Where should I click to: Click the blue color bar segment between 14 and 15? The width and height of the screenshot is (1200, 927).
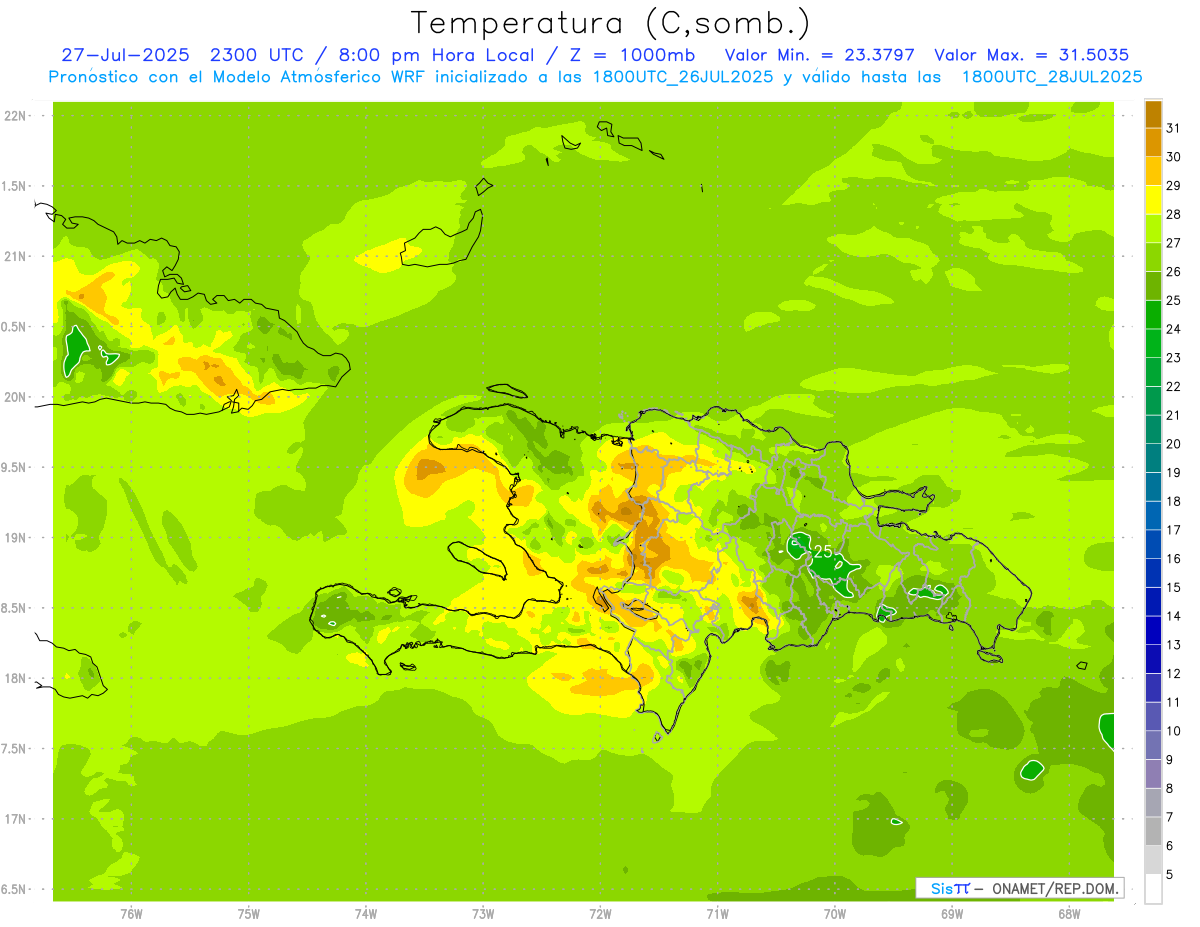1153,601
